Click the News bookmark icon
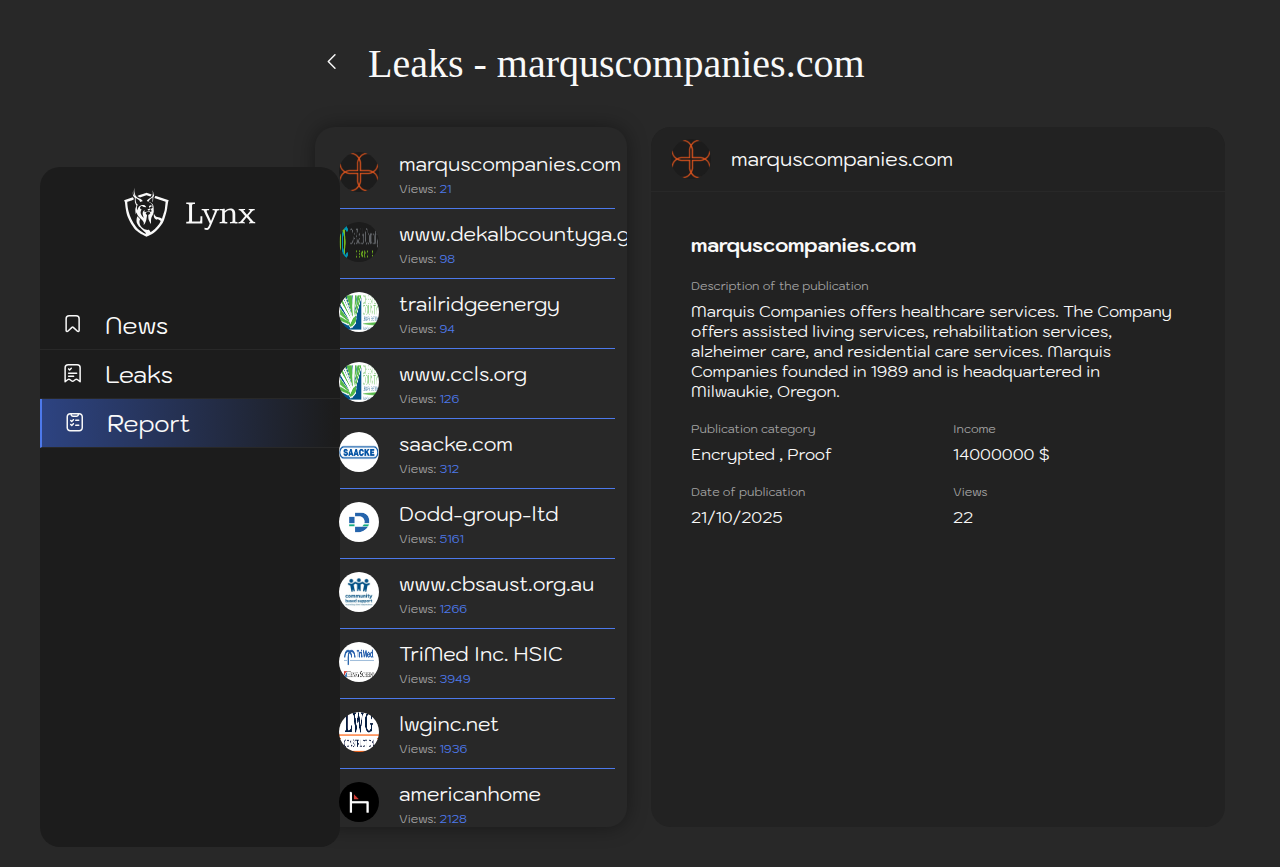The height and width of the screenshot is (867, 1280). point(73,324)
